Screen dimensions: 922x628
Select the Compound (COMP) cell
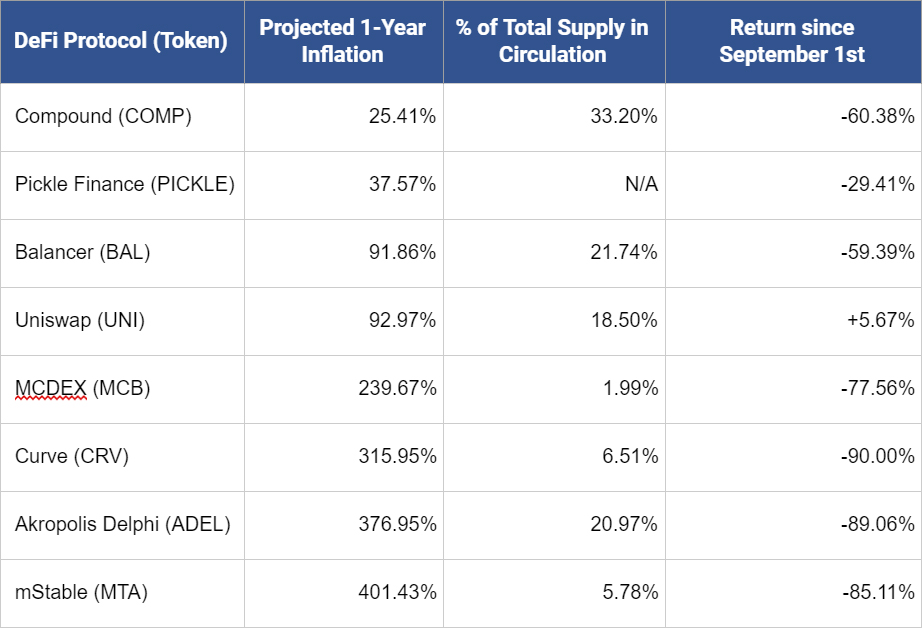(122, 117)
